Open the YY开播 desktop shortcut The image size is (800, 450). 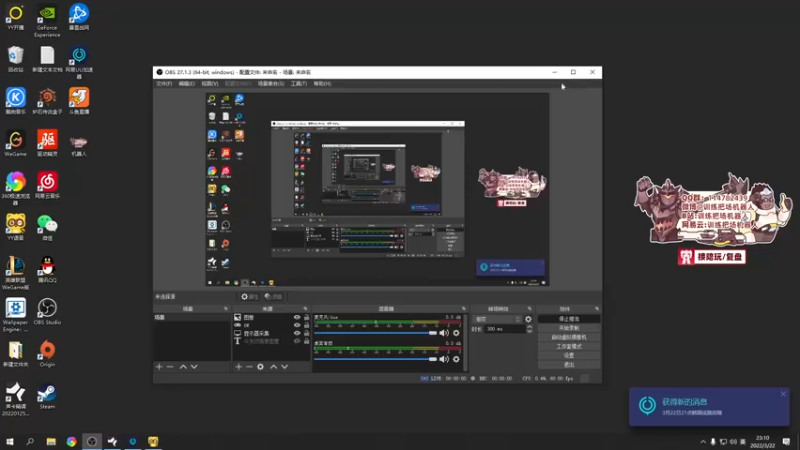pos(15,17)
